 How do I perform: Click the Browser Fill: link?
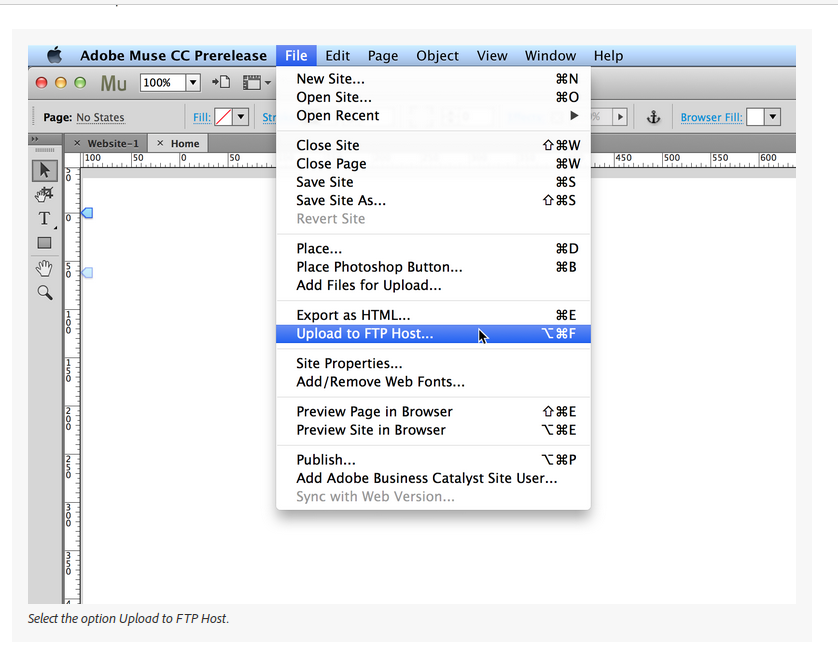tap(711, 117)
